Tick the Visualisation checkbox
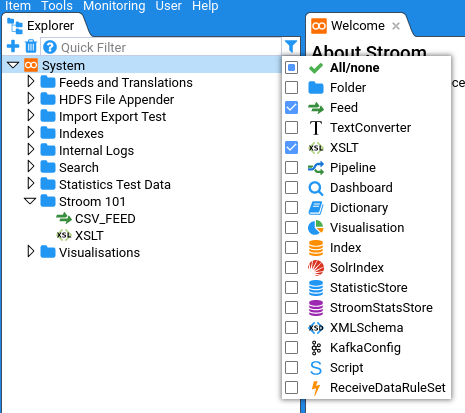This screenshot has height=413, width=465. pos(292,228)
